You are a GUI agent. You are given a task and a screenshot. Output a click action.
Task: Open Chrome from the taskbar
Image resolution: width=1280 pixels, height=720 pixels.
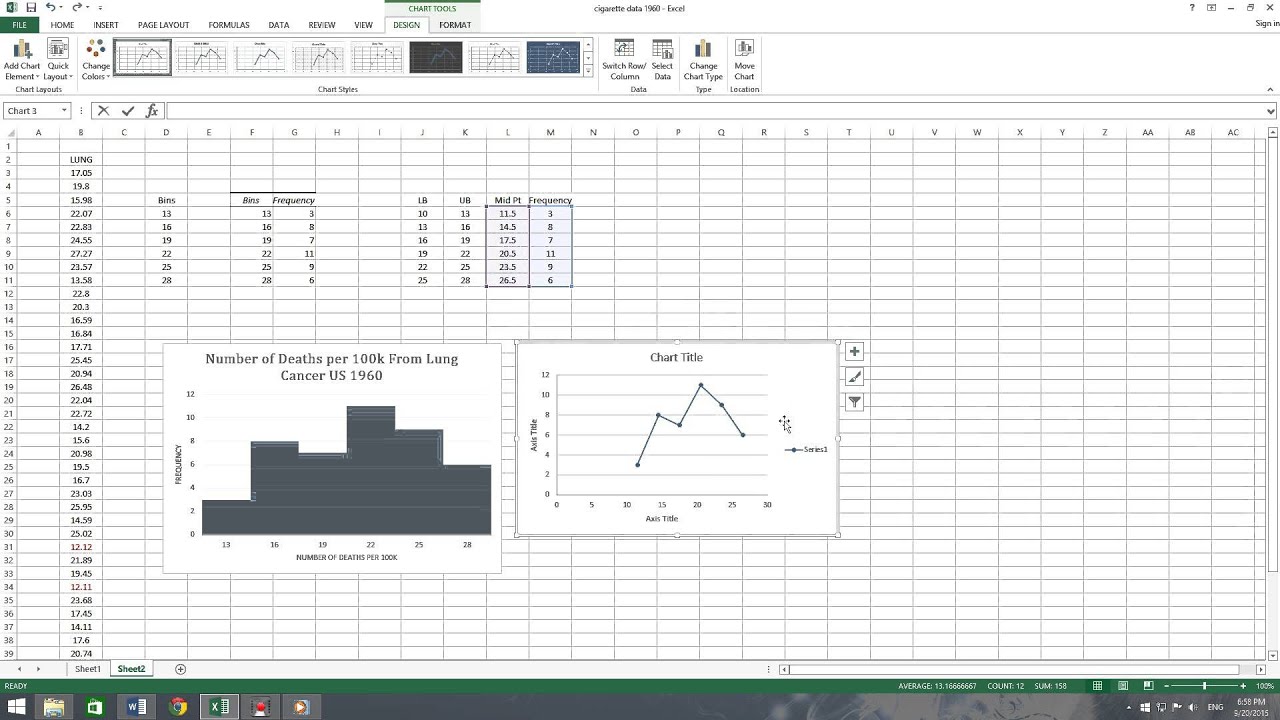(x=177, y=707)
